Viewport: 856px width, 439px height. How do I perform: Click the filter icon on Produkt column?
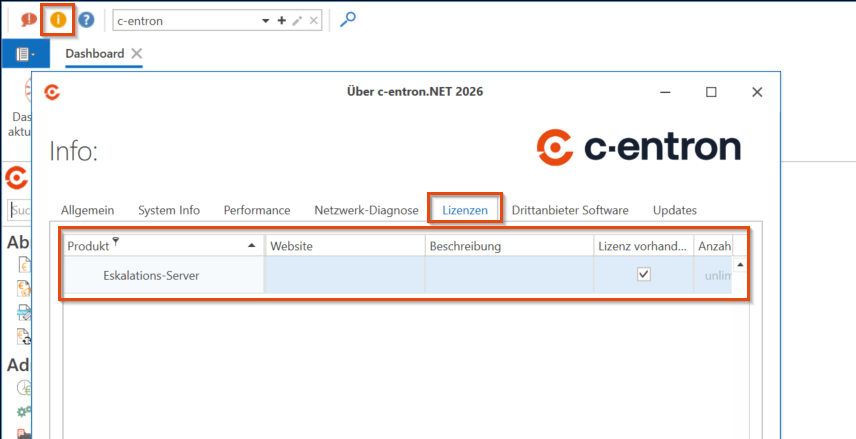click(x=115, y=242)
